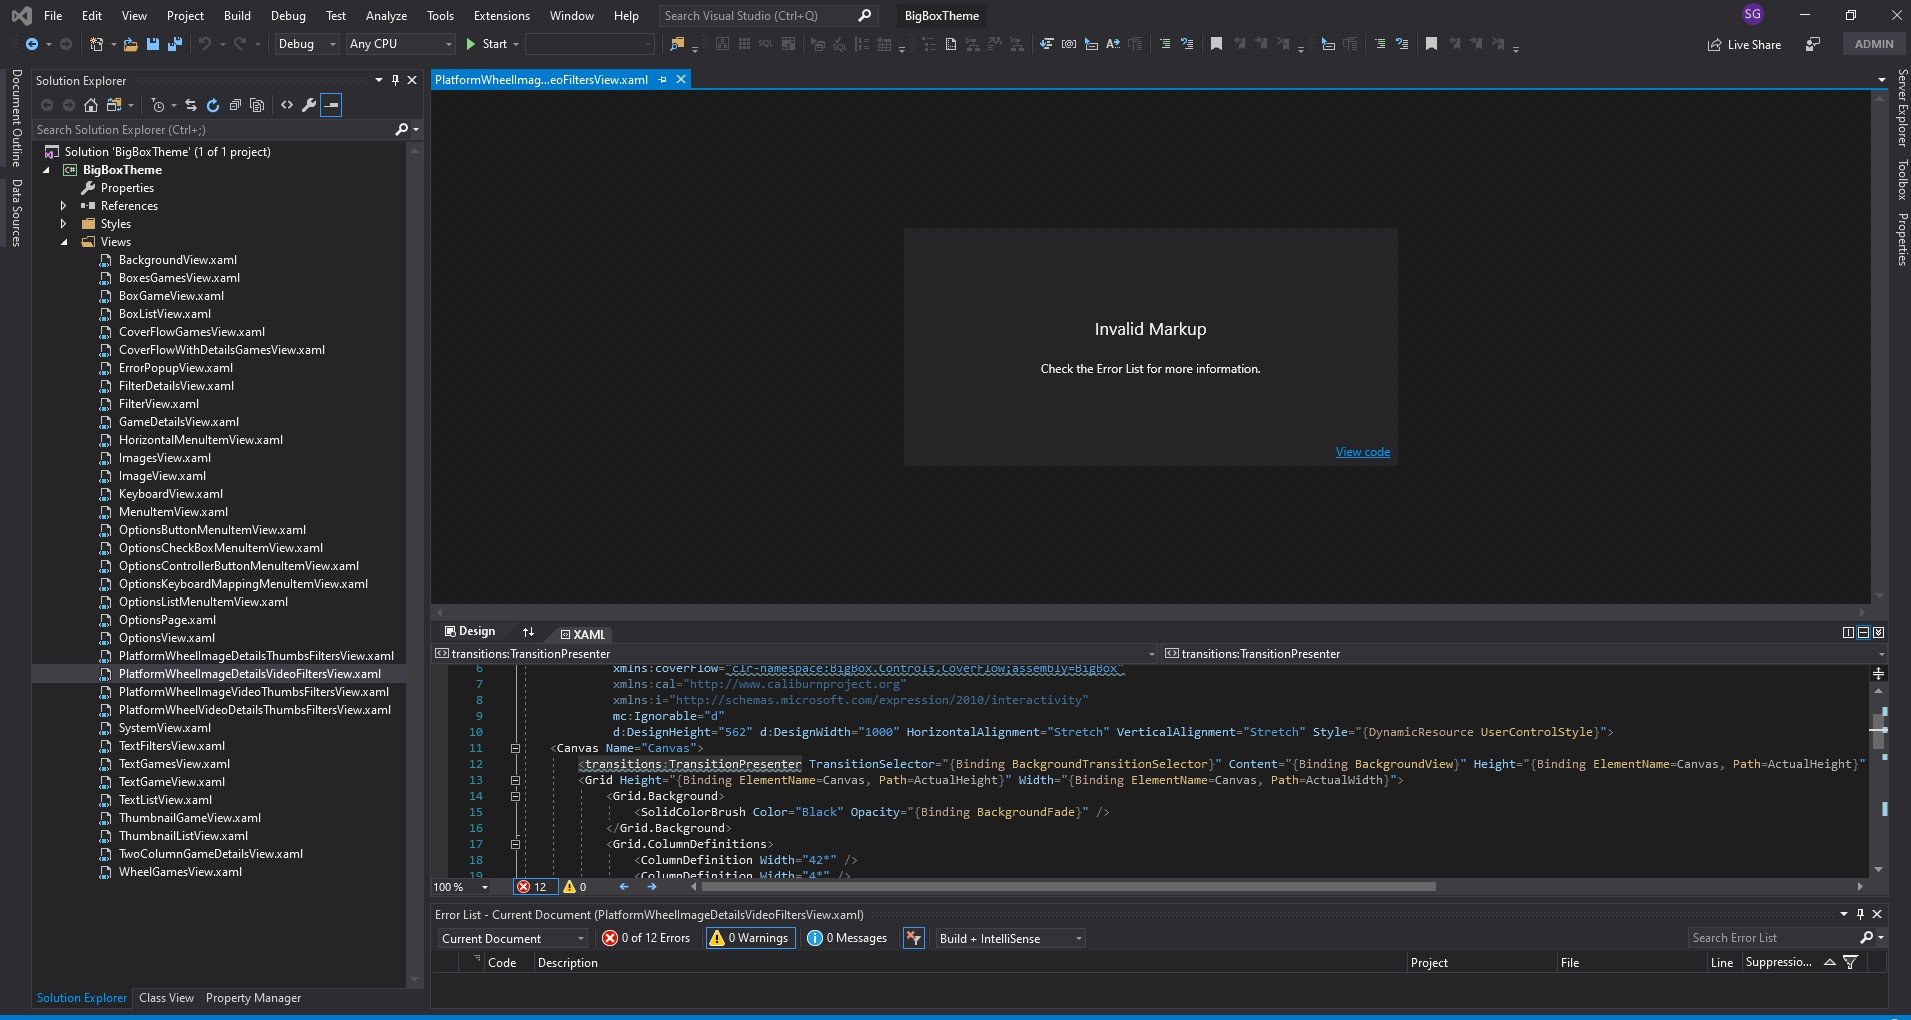This screenshot has width=1911, height=1020.
Task: Click the SG account avatar
Action: (1752, 14)
